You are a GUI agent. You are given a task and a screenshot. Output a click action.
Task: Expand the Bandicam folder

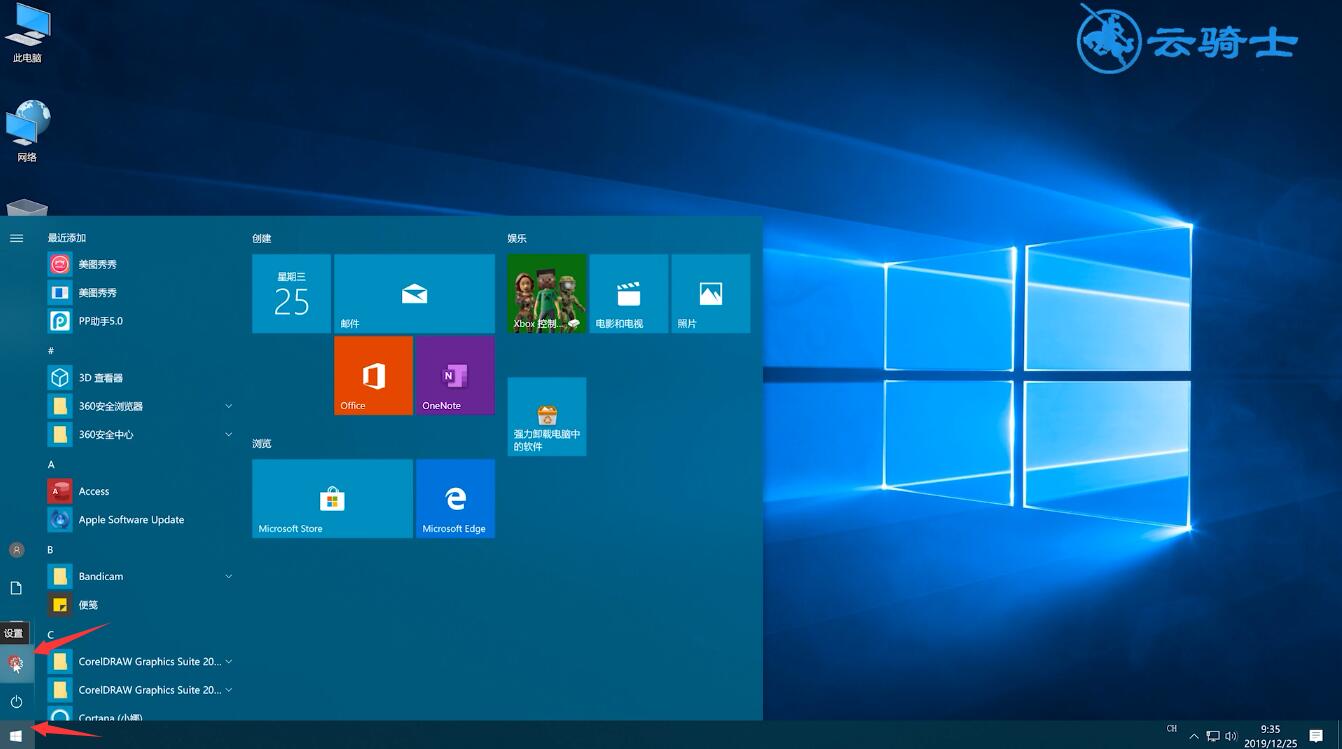[x=140, y=576]
